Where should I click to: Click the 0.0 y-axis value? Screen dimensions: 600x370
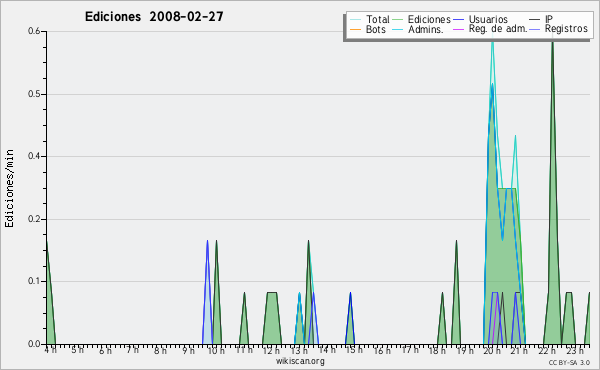pyautogui.click(x=34, y=344)
